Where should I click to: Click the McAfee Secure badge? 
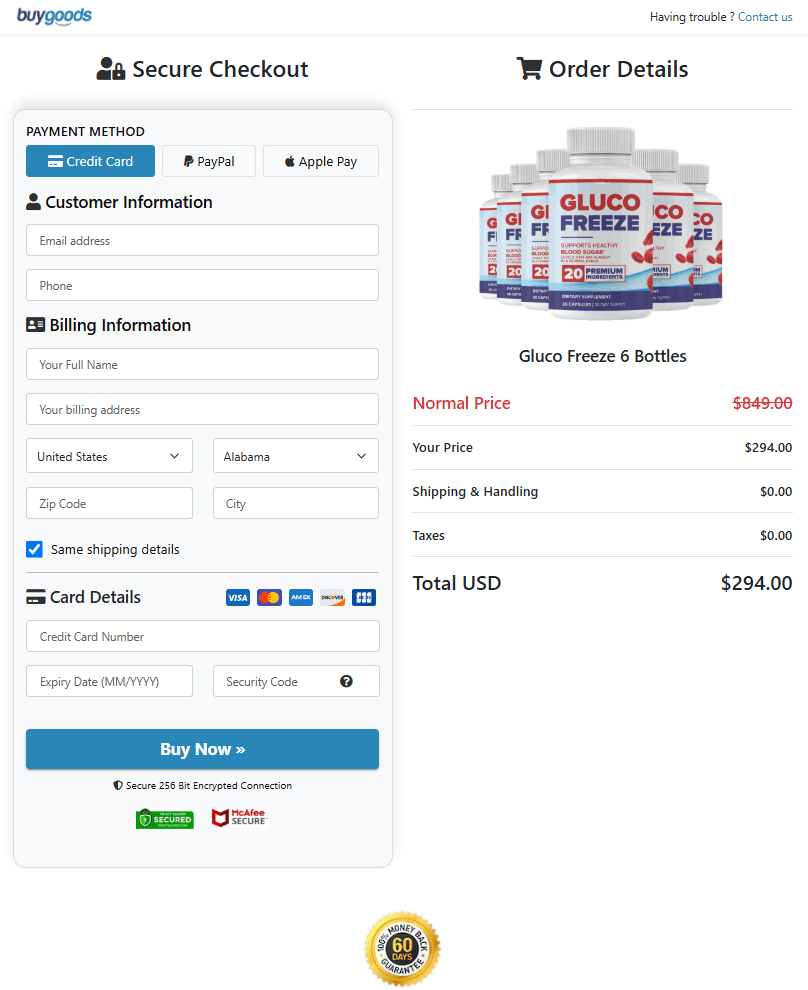(239, 818)
